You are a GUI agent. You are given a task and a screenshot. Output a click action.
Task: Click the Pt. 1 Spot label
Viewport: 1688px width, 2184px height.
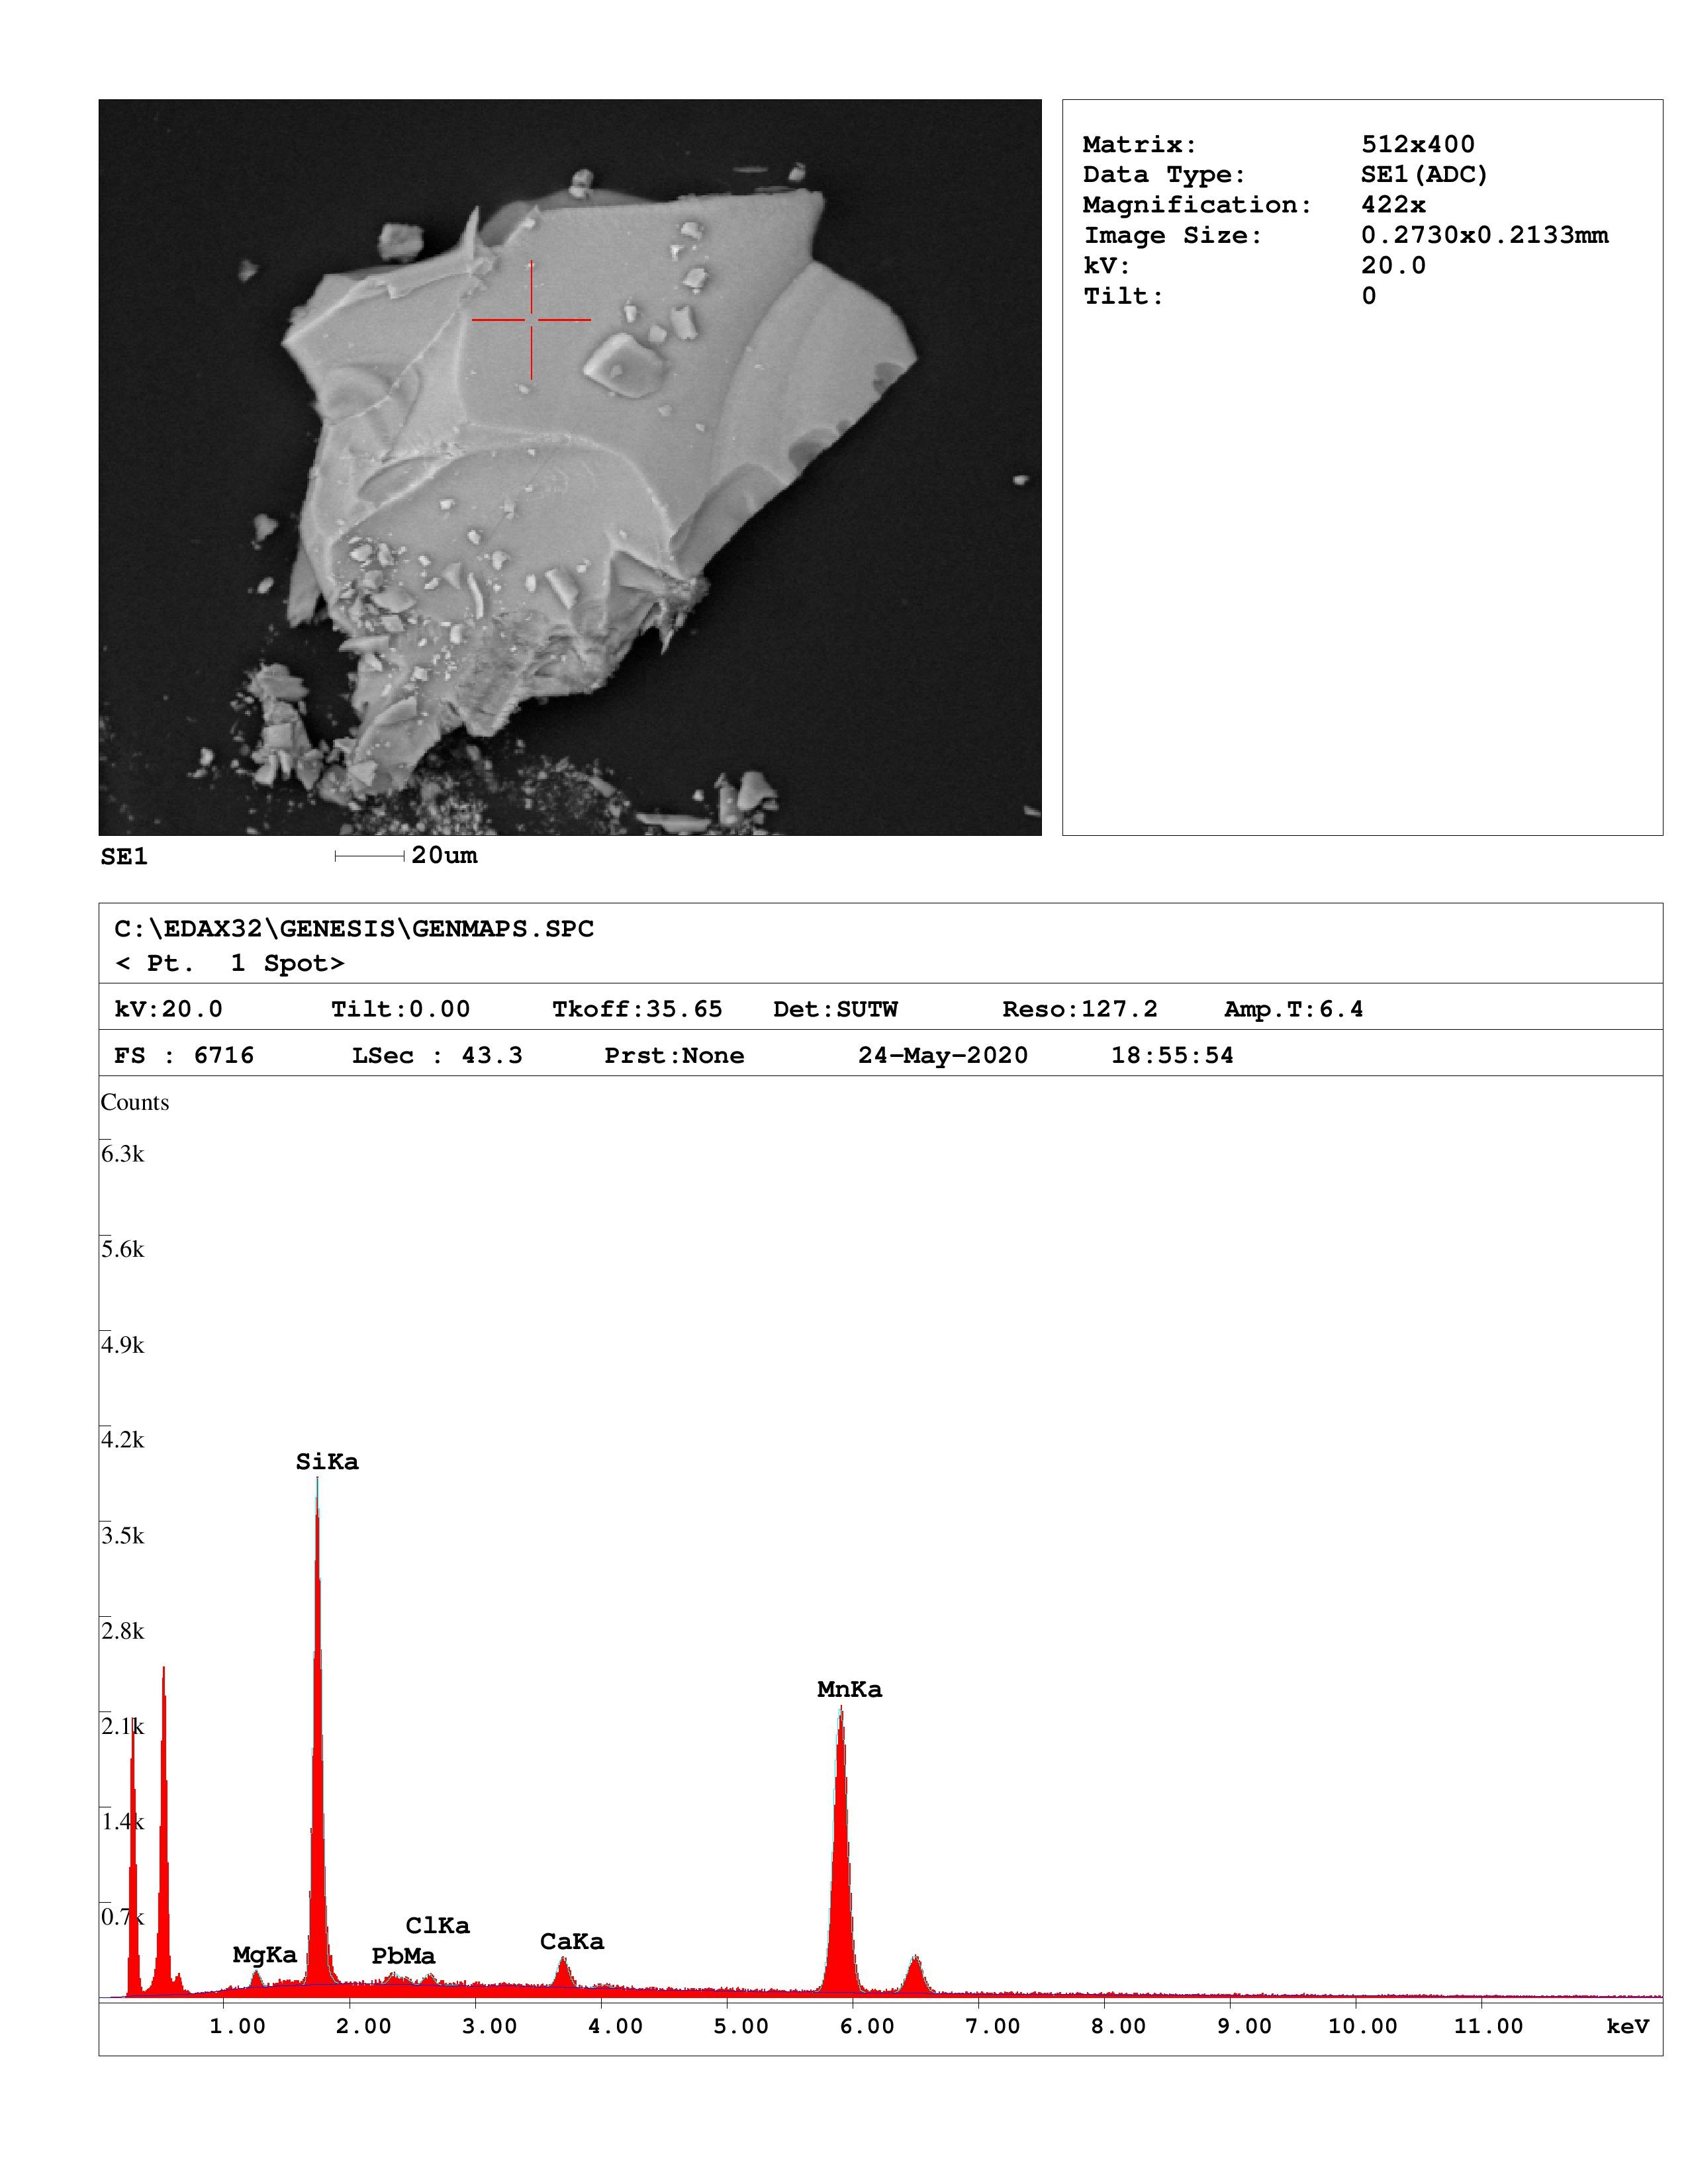[x=230, y=963]
